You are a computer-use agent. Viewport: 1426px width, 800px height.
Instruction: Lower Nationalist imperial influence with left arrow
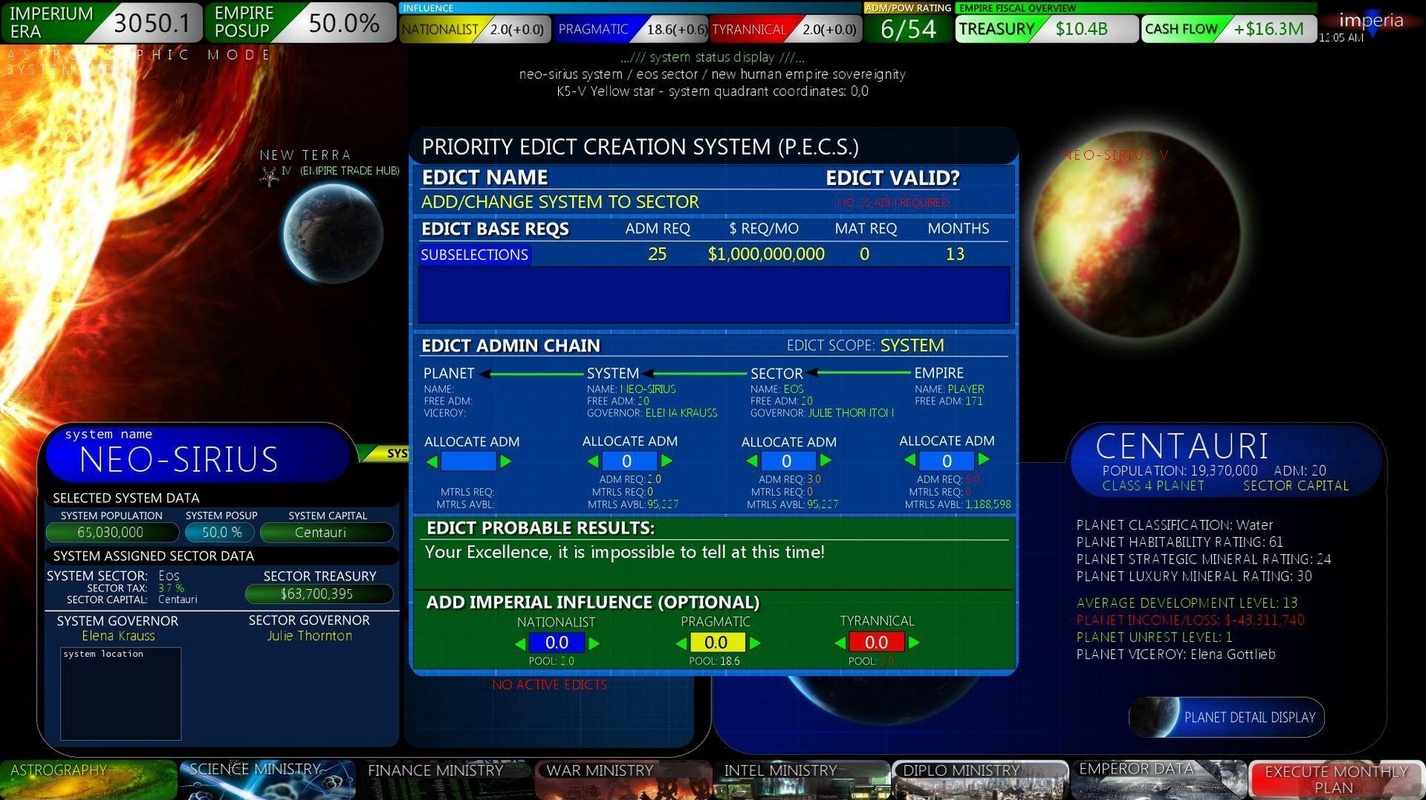point(520,643)
